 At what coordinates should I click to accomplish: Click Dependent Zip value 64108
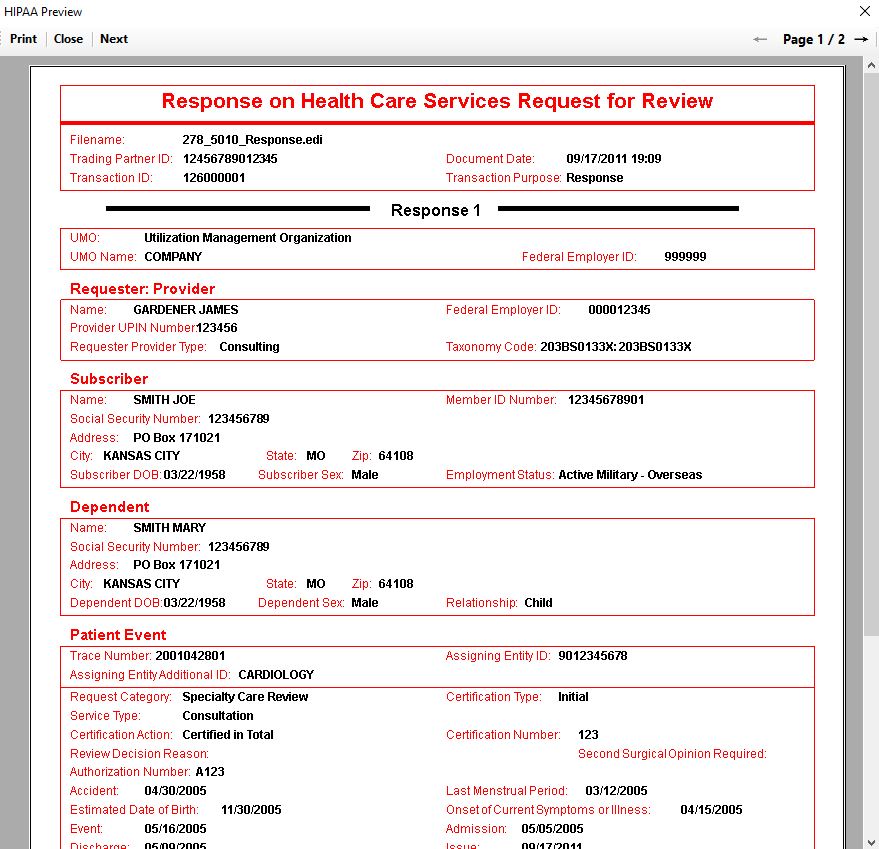tap(396, 584)
